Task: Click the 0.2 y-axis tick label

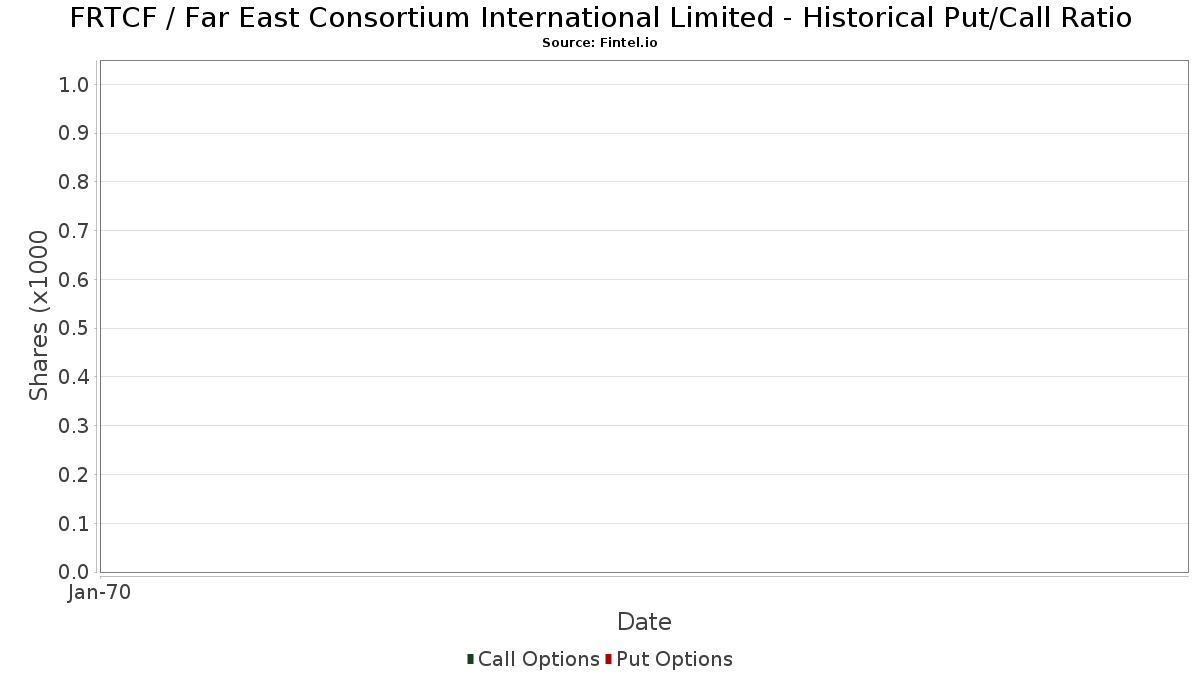Action: (74, 475)
